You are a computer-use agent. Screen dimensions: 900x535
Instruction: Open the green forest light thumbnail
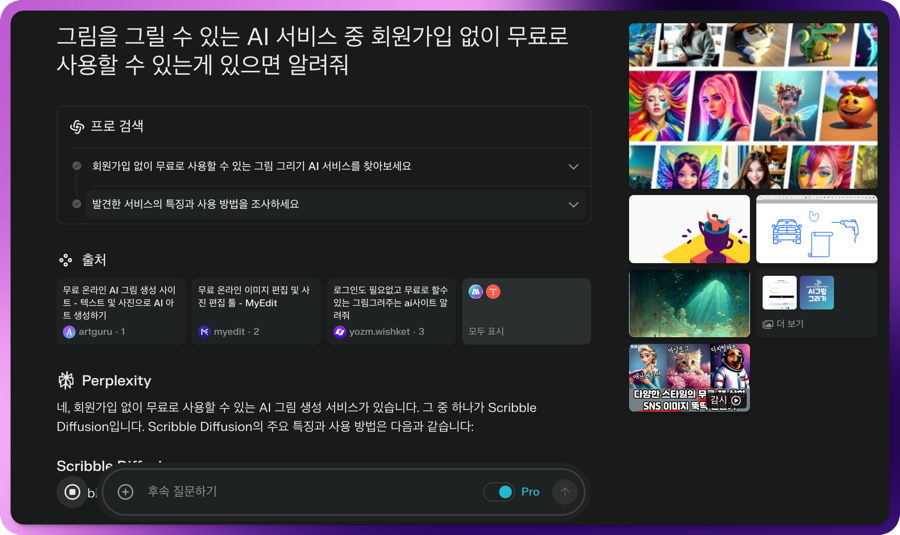click(x=689, y=304)
